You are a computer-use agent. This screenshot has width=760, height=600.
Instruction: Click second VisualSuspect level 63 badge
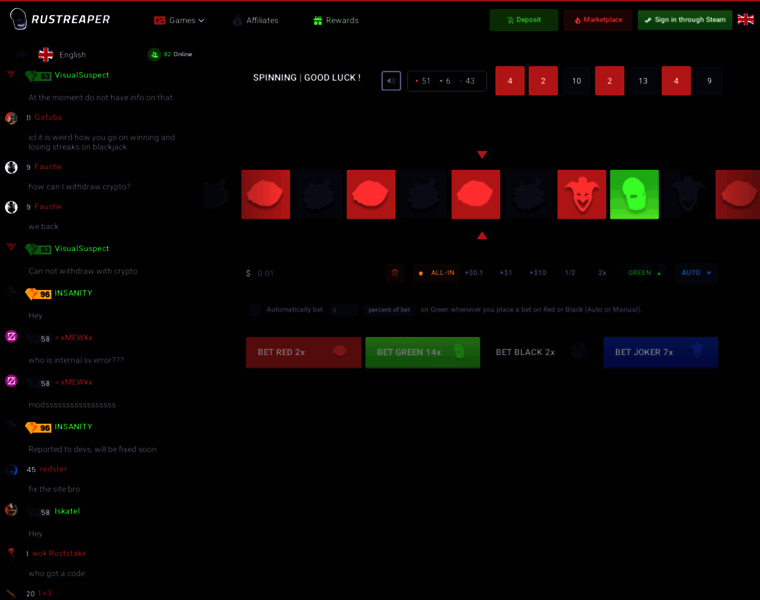click(x=38, y=249)
